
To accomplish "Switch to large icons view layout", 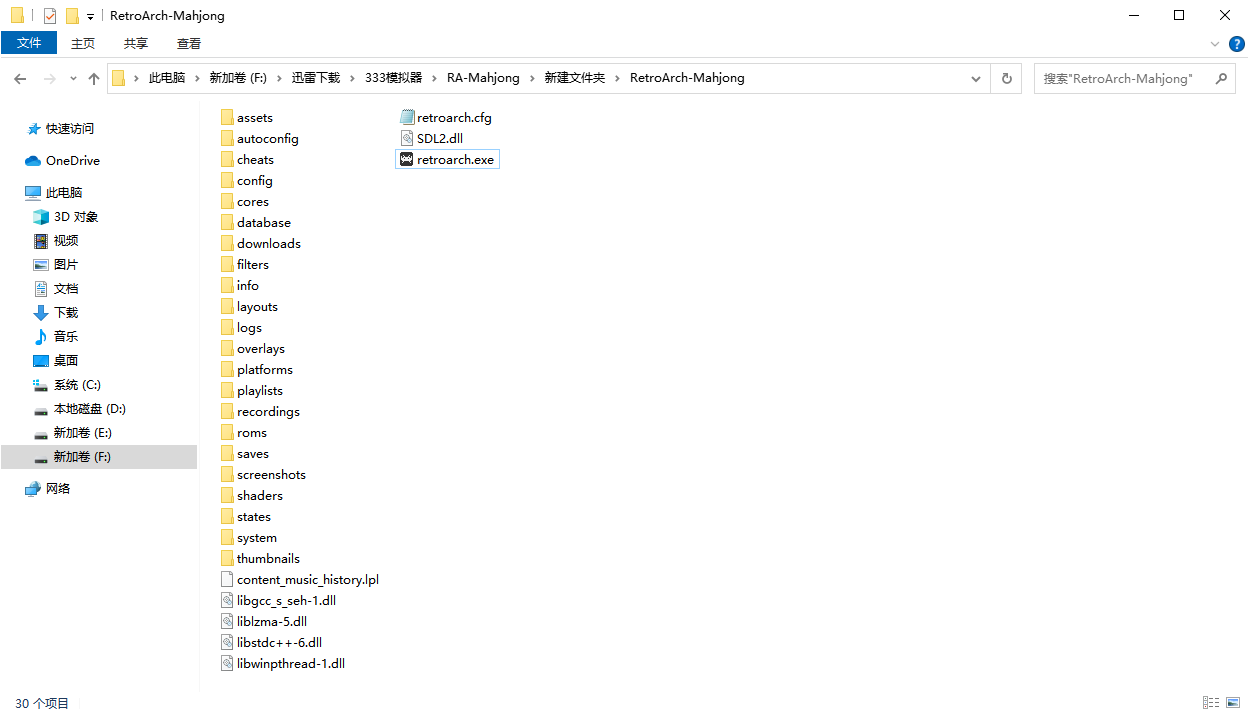I will (1235, 703).
